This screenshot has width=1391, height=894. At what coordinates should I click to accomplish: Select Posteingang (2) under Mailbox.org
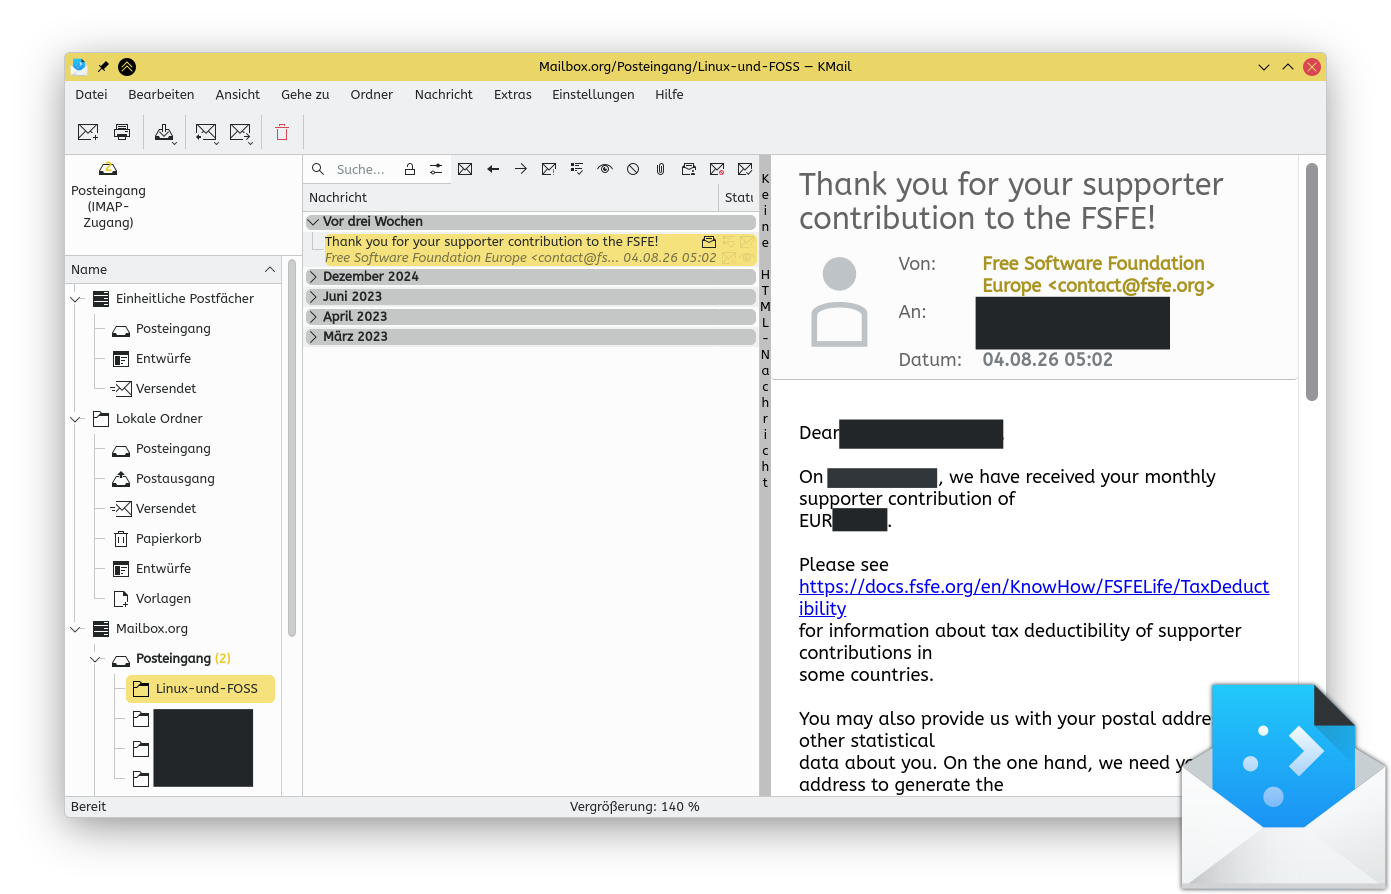[183, 659]
